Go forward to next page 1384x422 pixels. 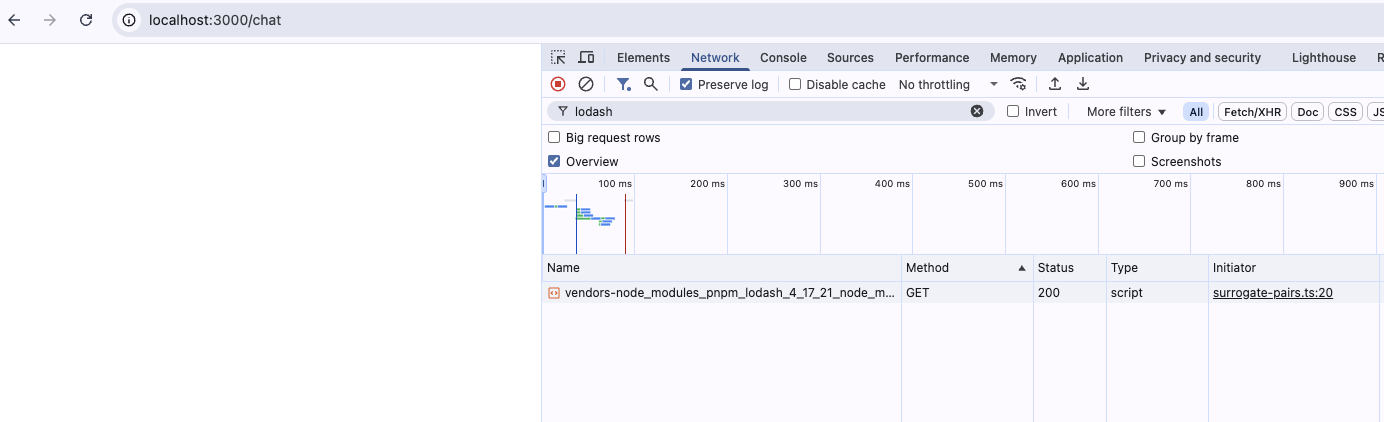tap(50, 20)
